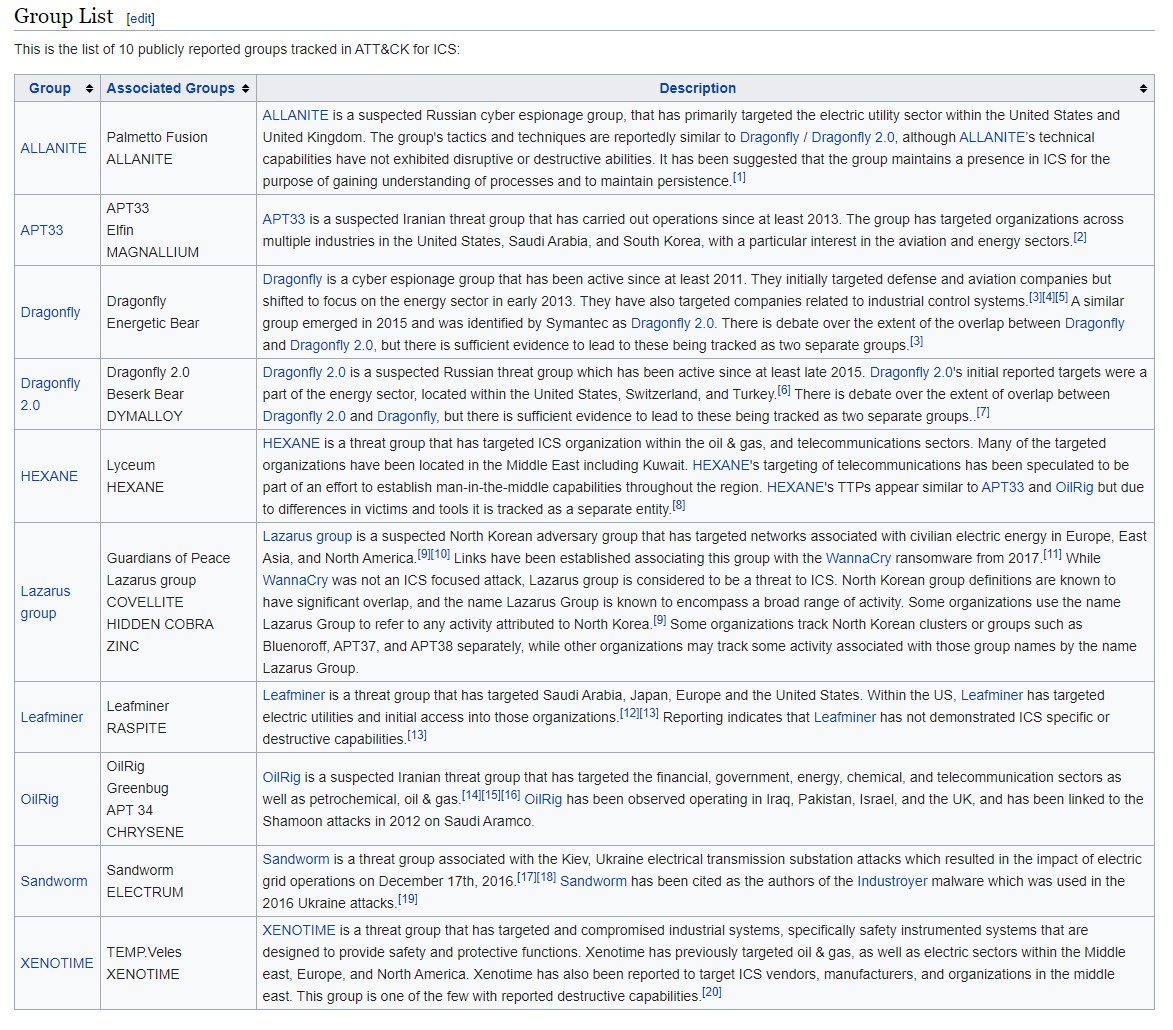Select 'HIDDEN COBRA' associated group text
1173x1030 pixels.
click(160, 625)
